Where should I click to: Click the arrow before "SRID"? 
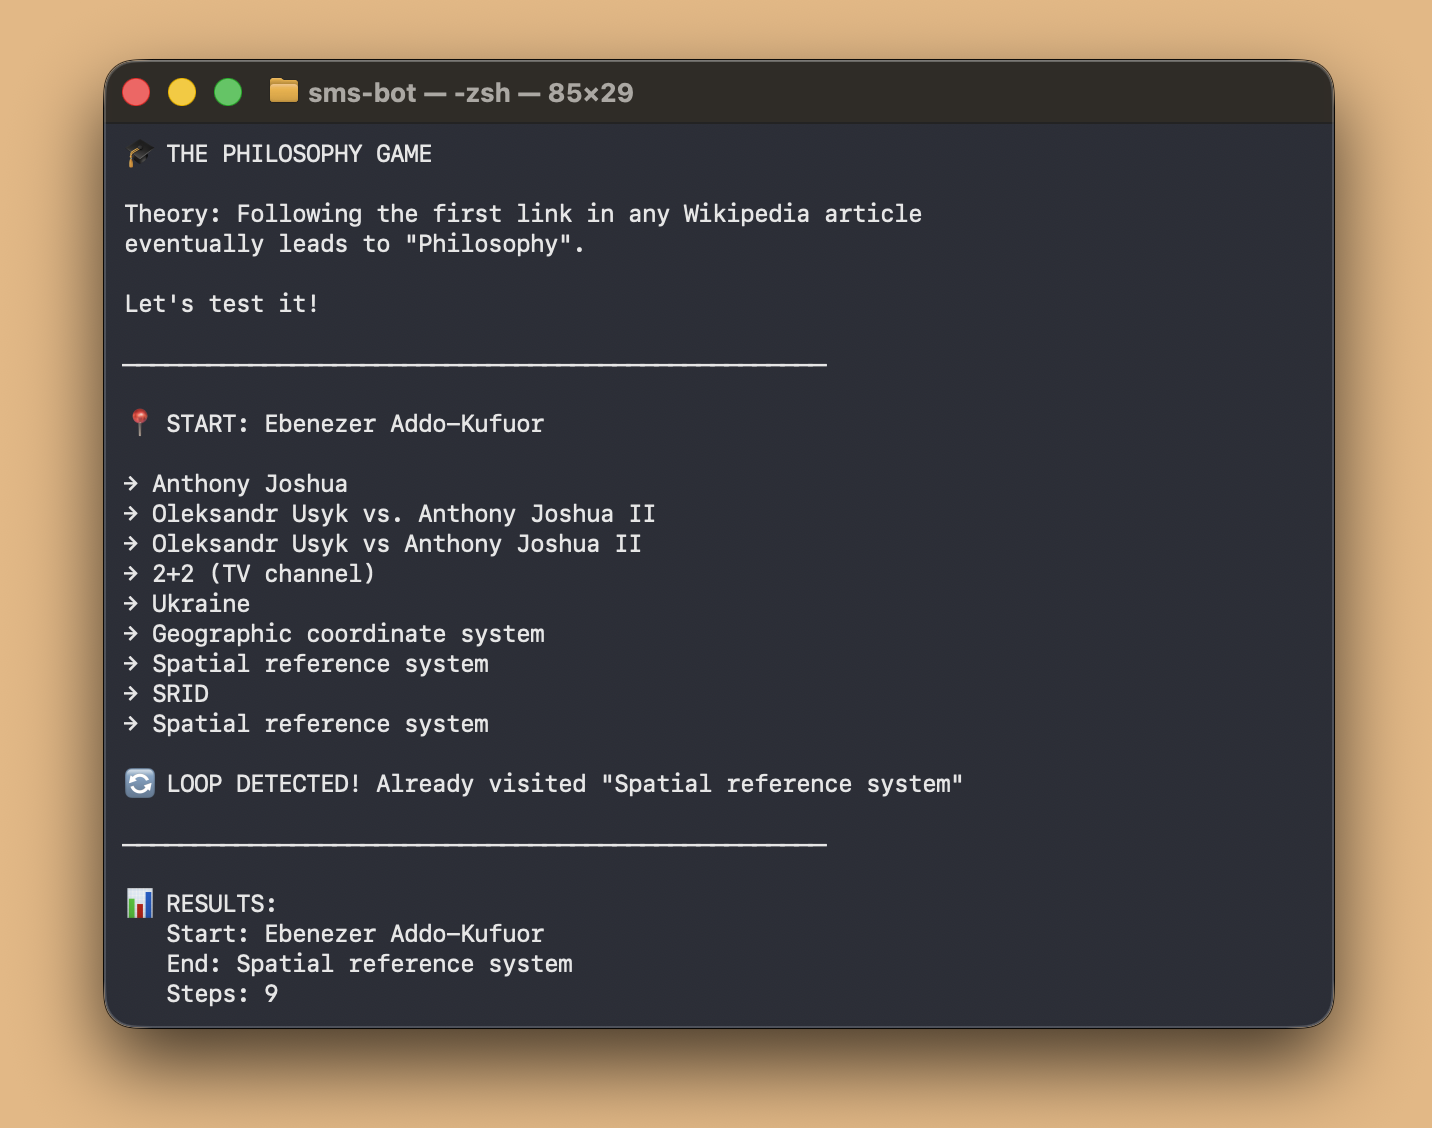click(131, 693)
